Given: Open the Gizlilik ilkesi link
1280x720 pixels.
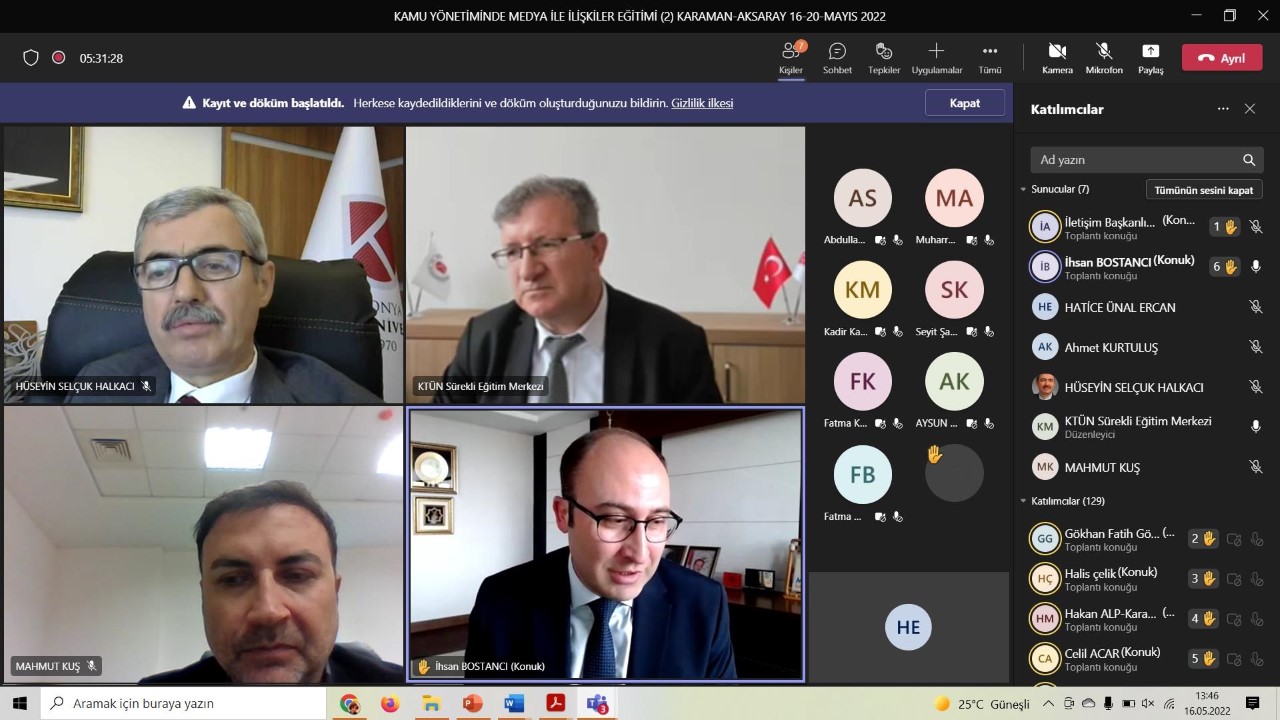Looking at the screenshot, I should coord(702,103).
